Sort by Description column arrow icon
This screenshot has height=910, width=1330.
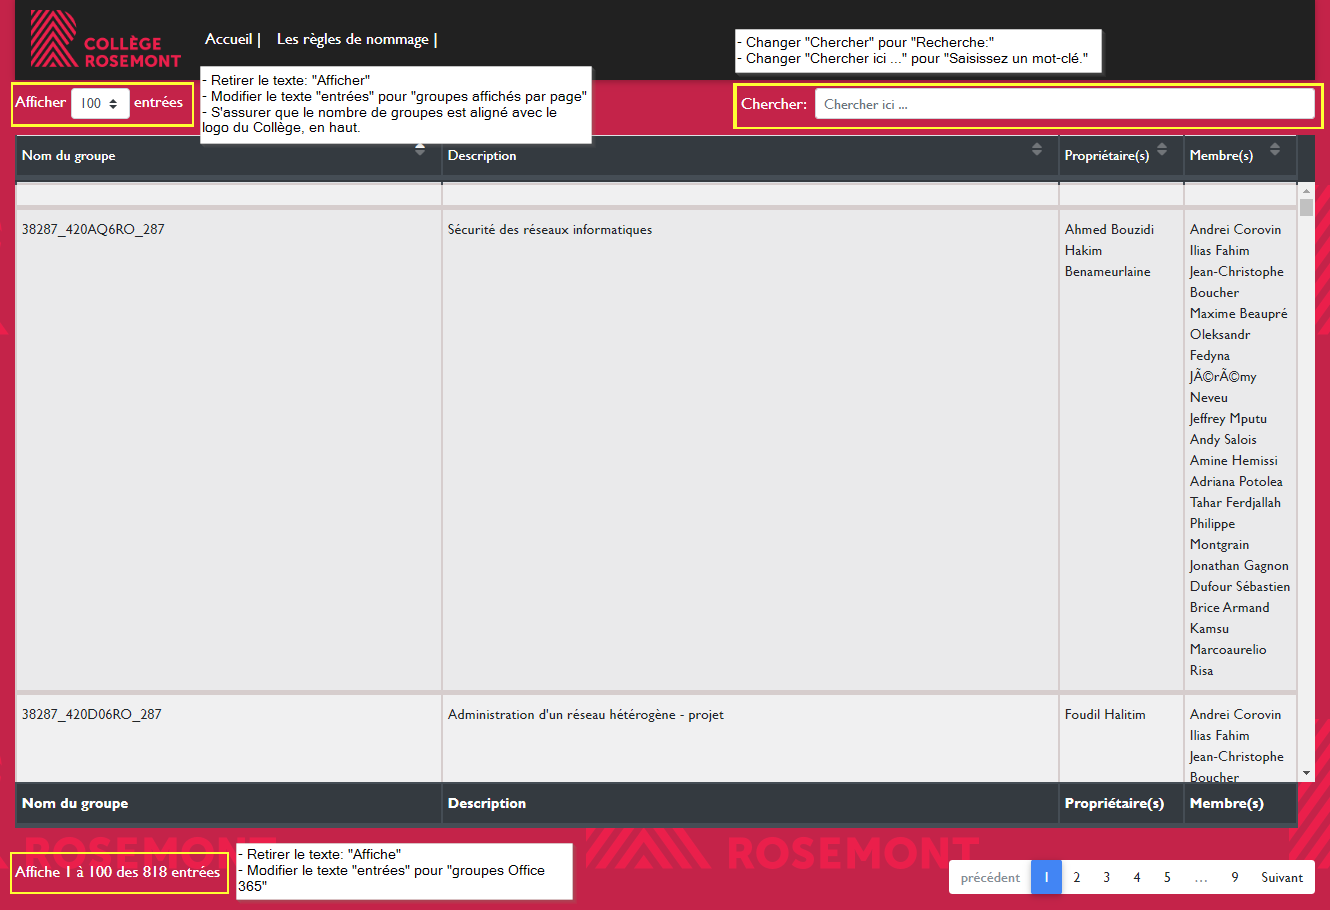[x=1037, y=149]
